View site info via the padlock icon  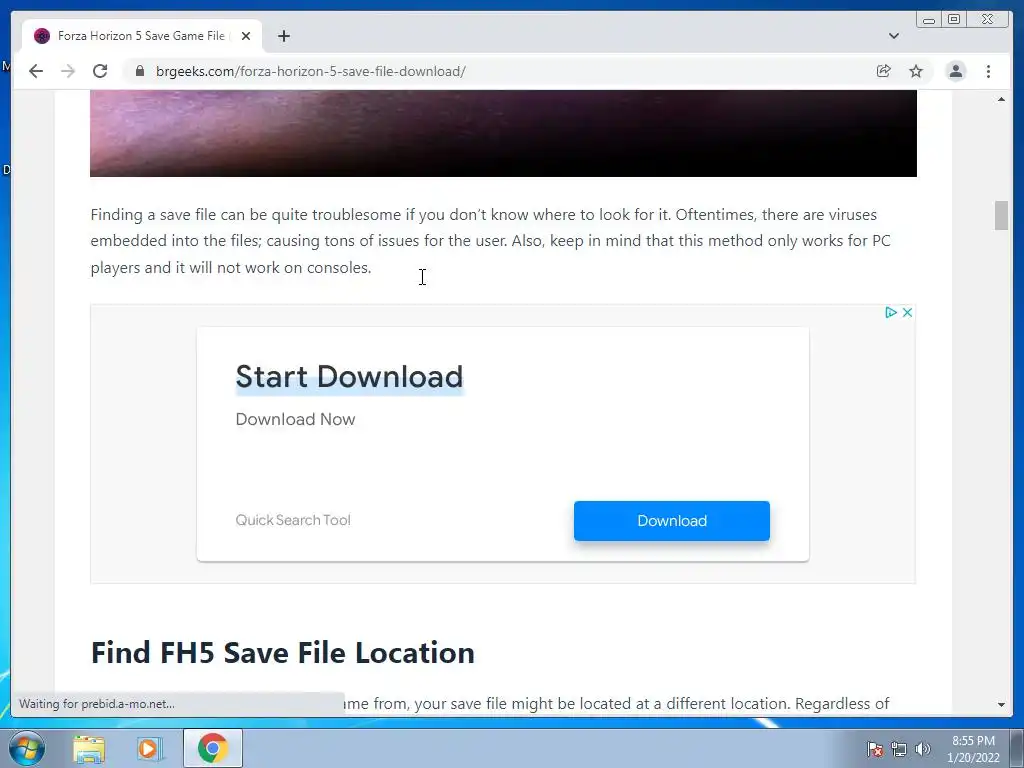tap(140, 71)
